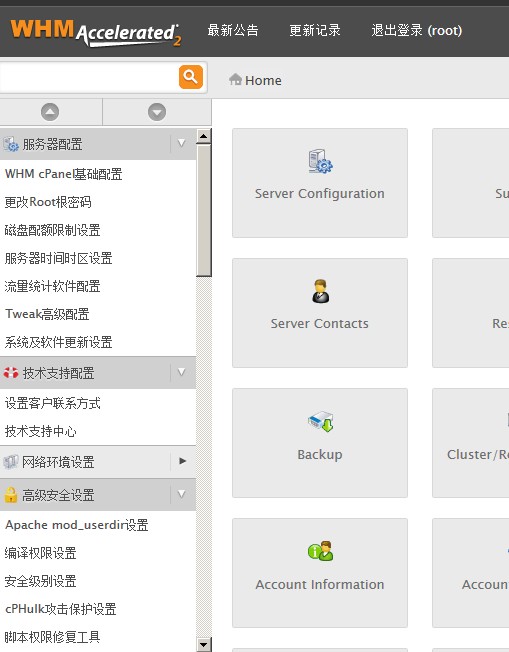The height and width of the screenshot is (652, 509).
Task: Click the WHM Accelerated logo
Action: pos(96,32)
